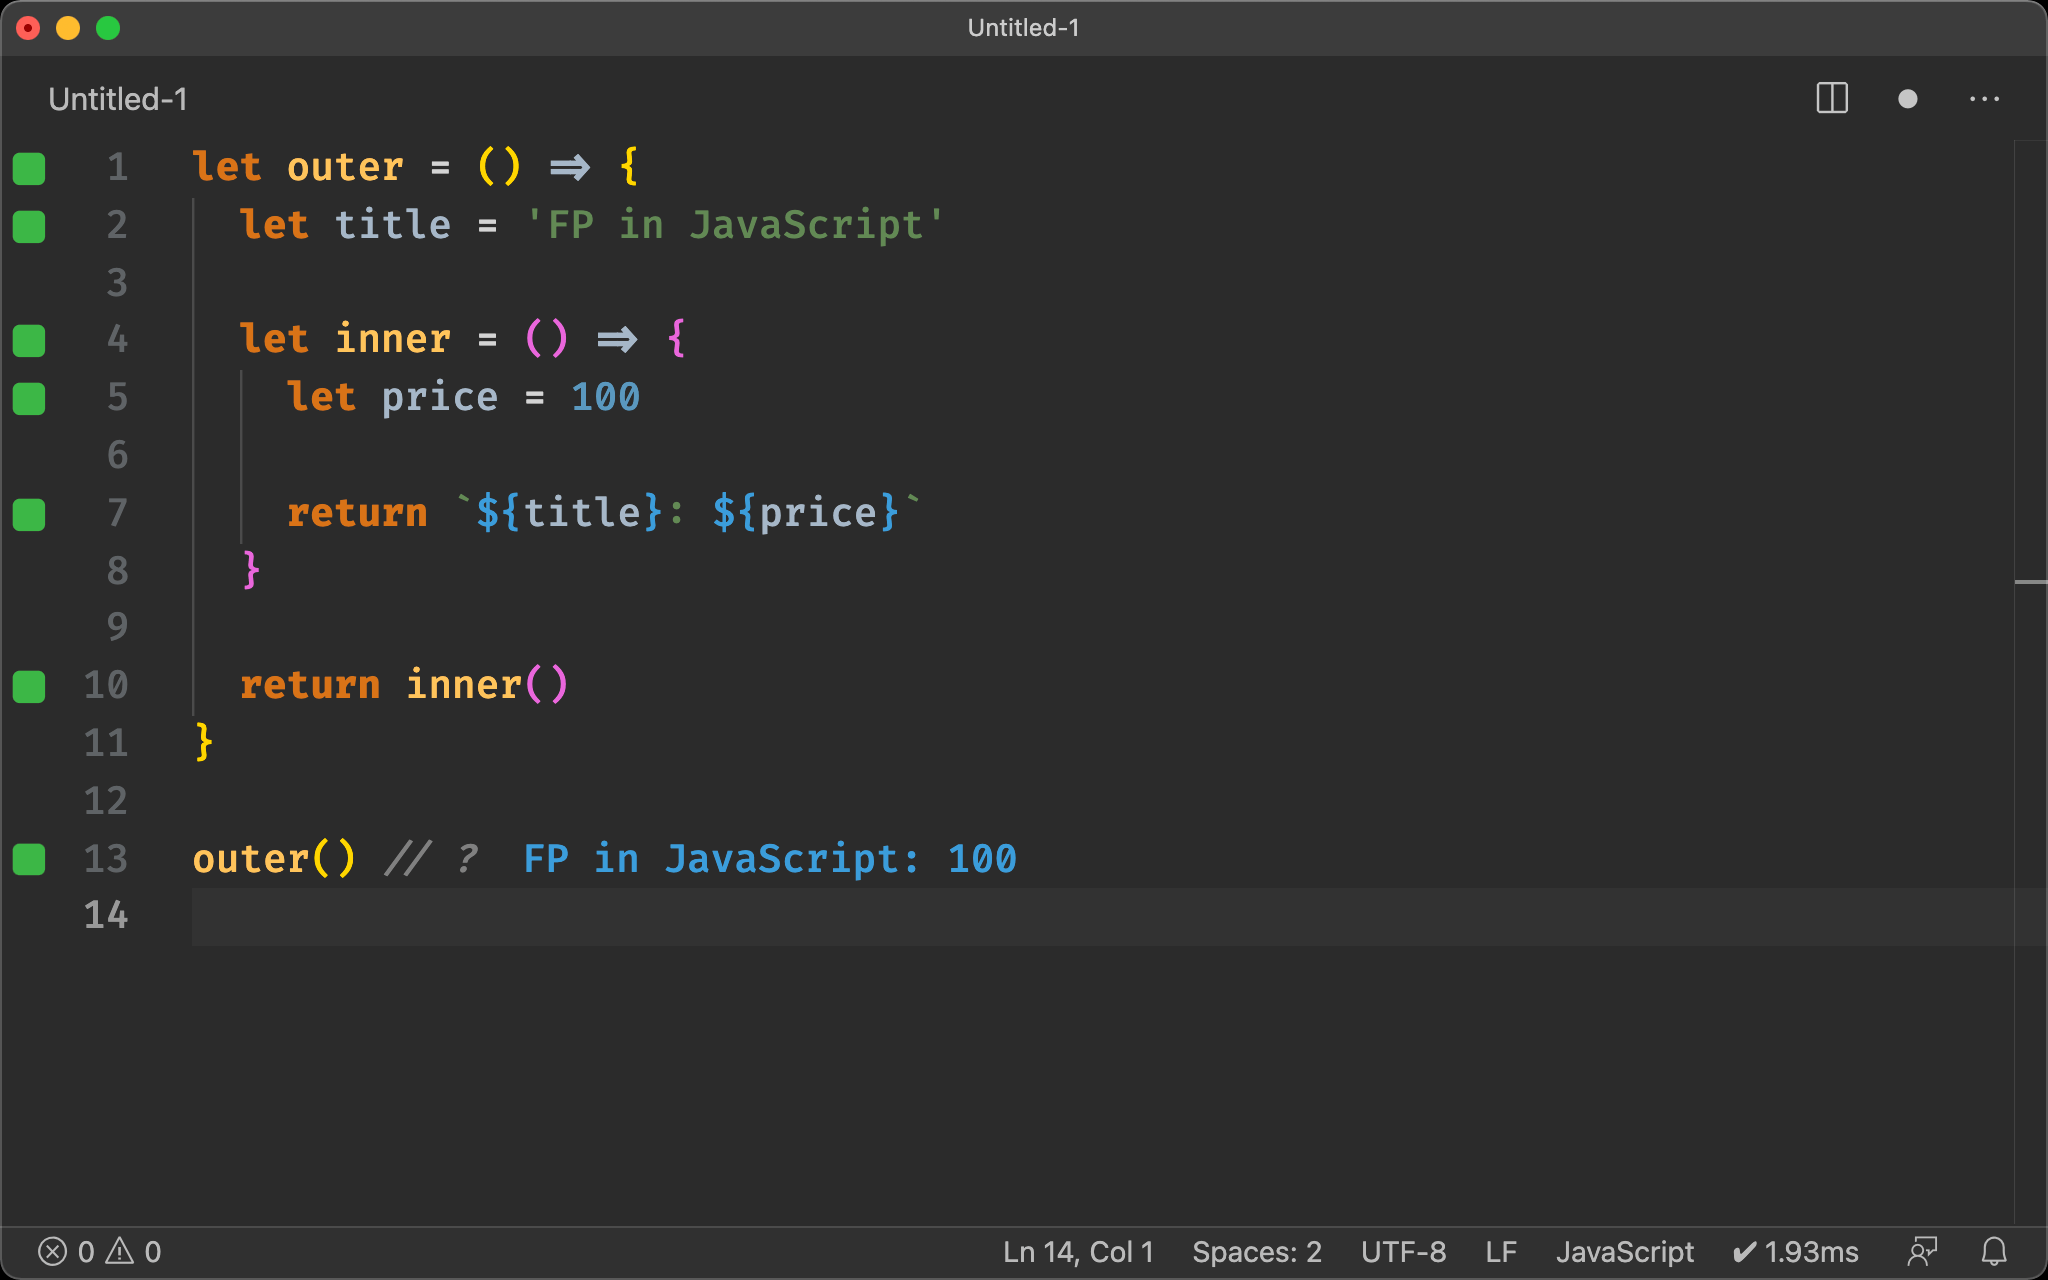Open the notifications bell icon
Image resolution: width=2048 pixels, height=1280 pixels.
(x=1994, y=1251)
